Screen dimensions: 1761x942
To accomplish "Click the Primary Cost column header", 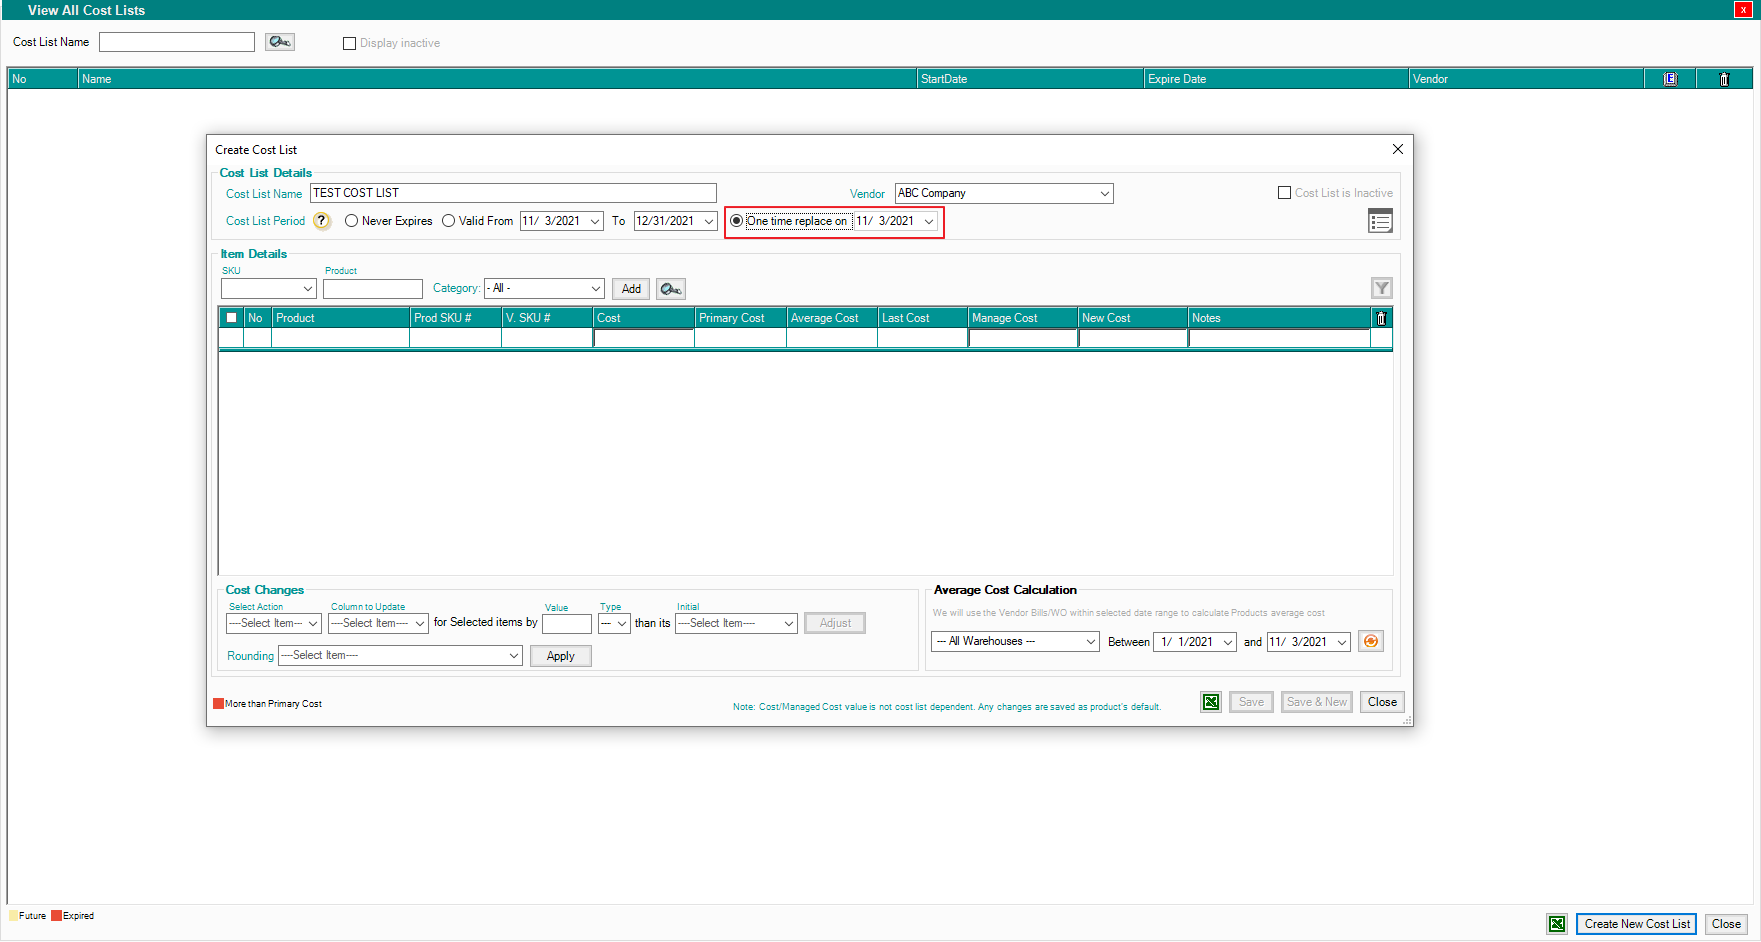I will click(739, 318).
